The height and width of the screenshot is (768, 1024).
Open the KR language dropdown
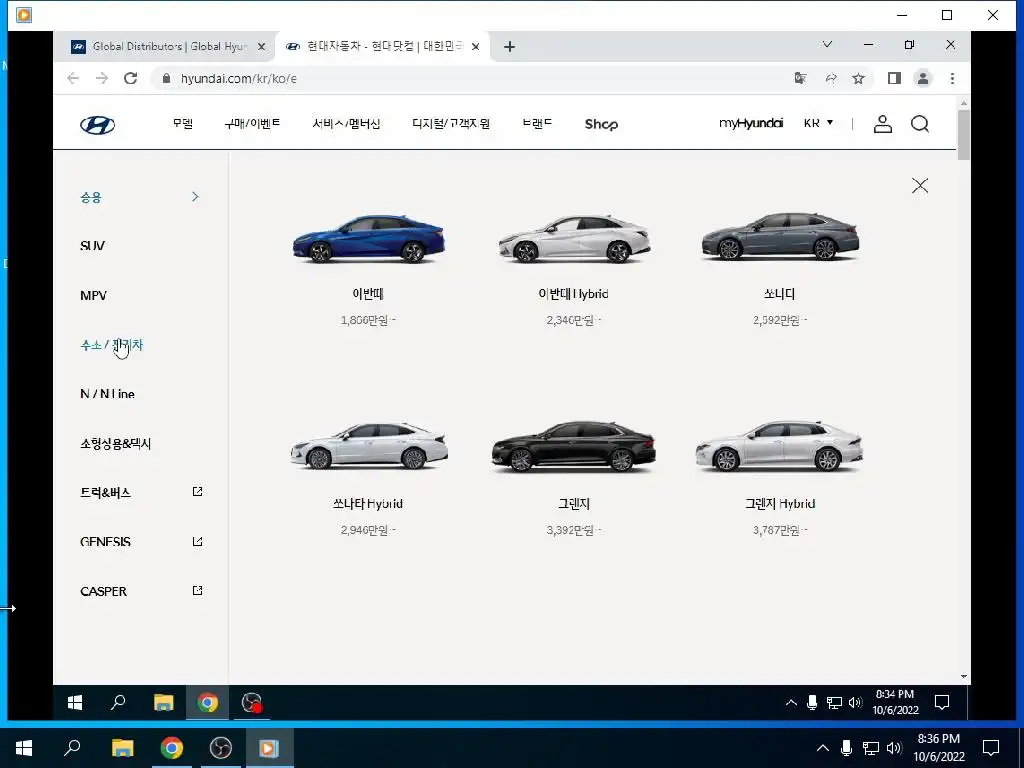(818, 123)
